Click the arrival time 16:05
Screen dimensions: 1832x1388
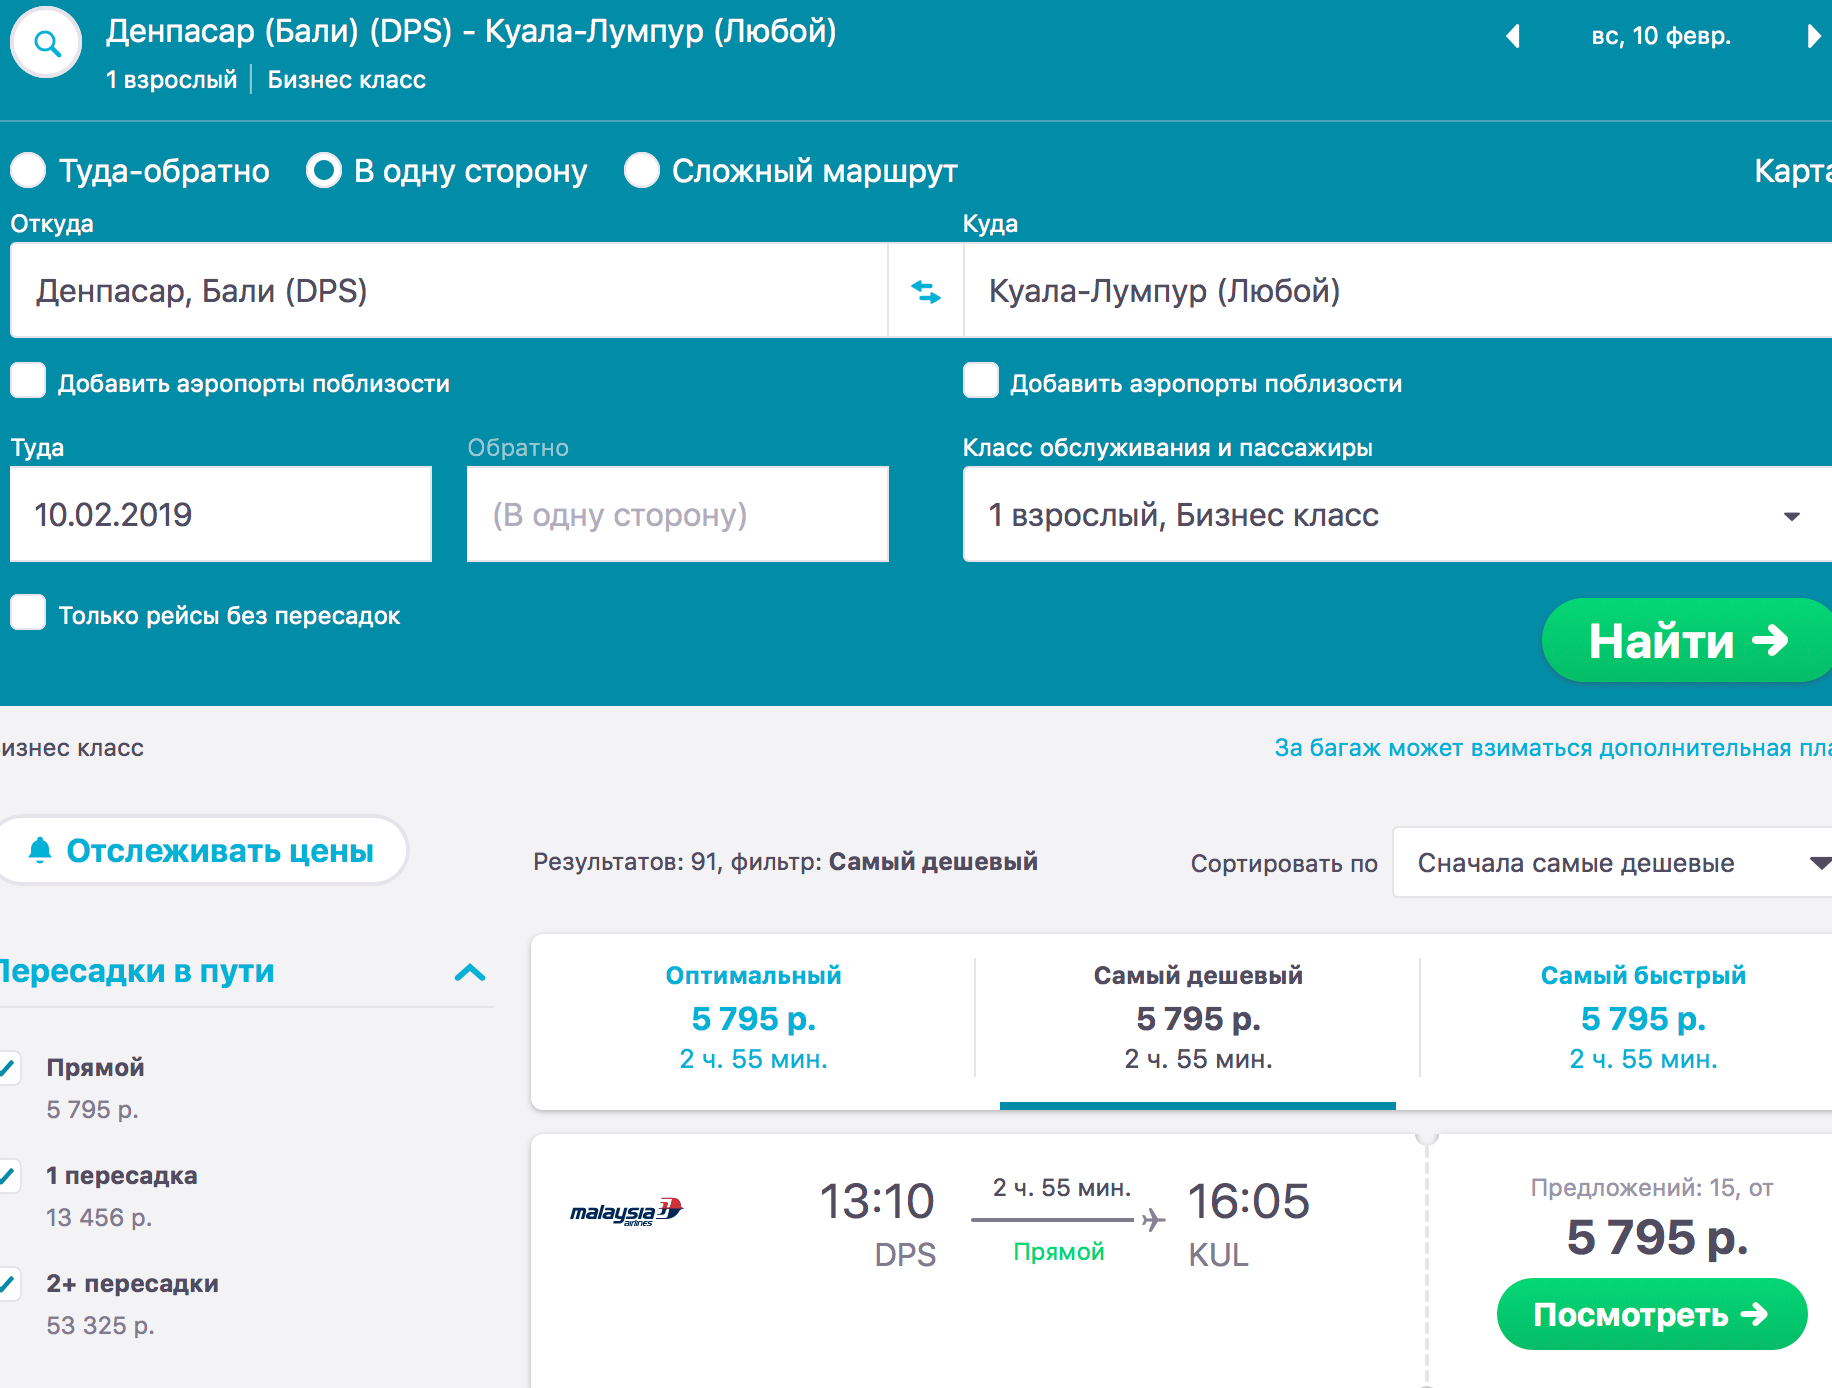[x=1248, y=1201]
